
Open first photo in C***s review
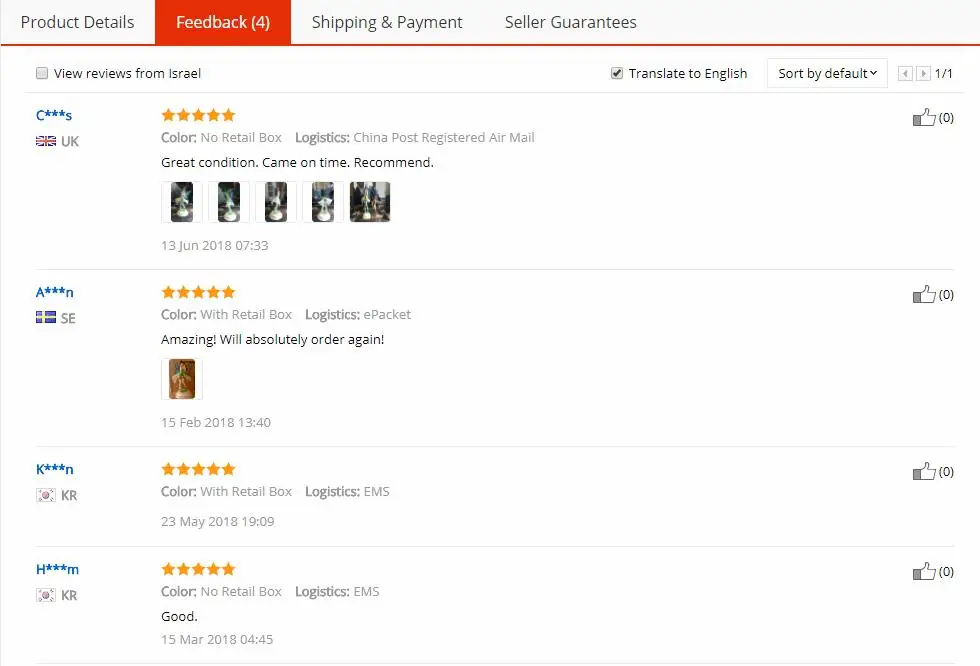pyautogui.click(x=182, y=202)
